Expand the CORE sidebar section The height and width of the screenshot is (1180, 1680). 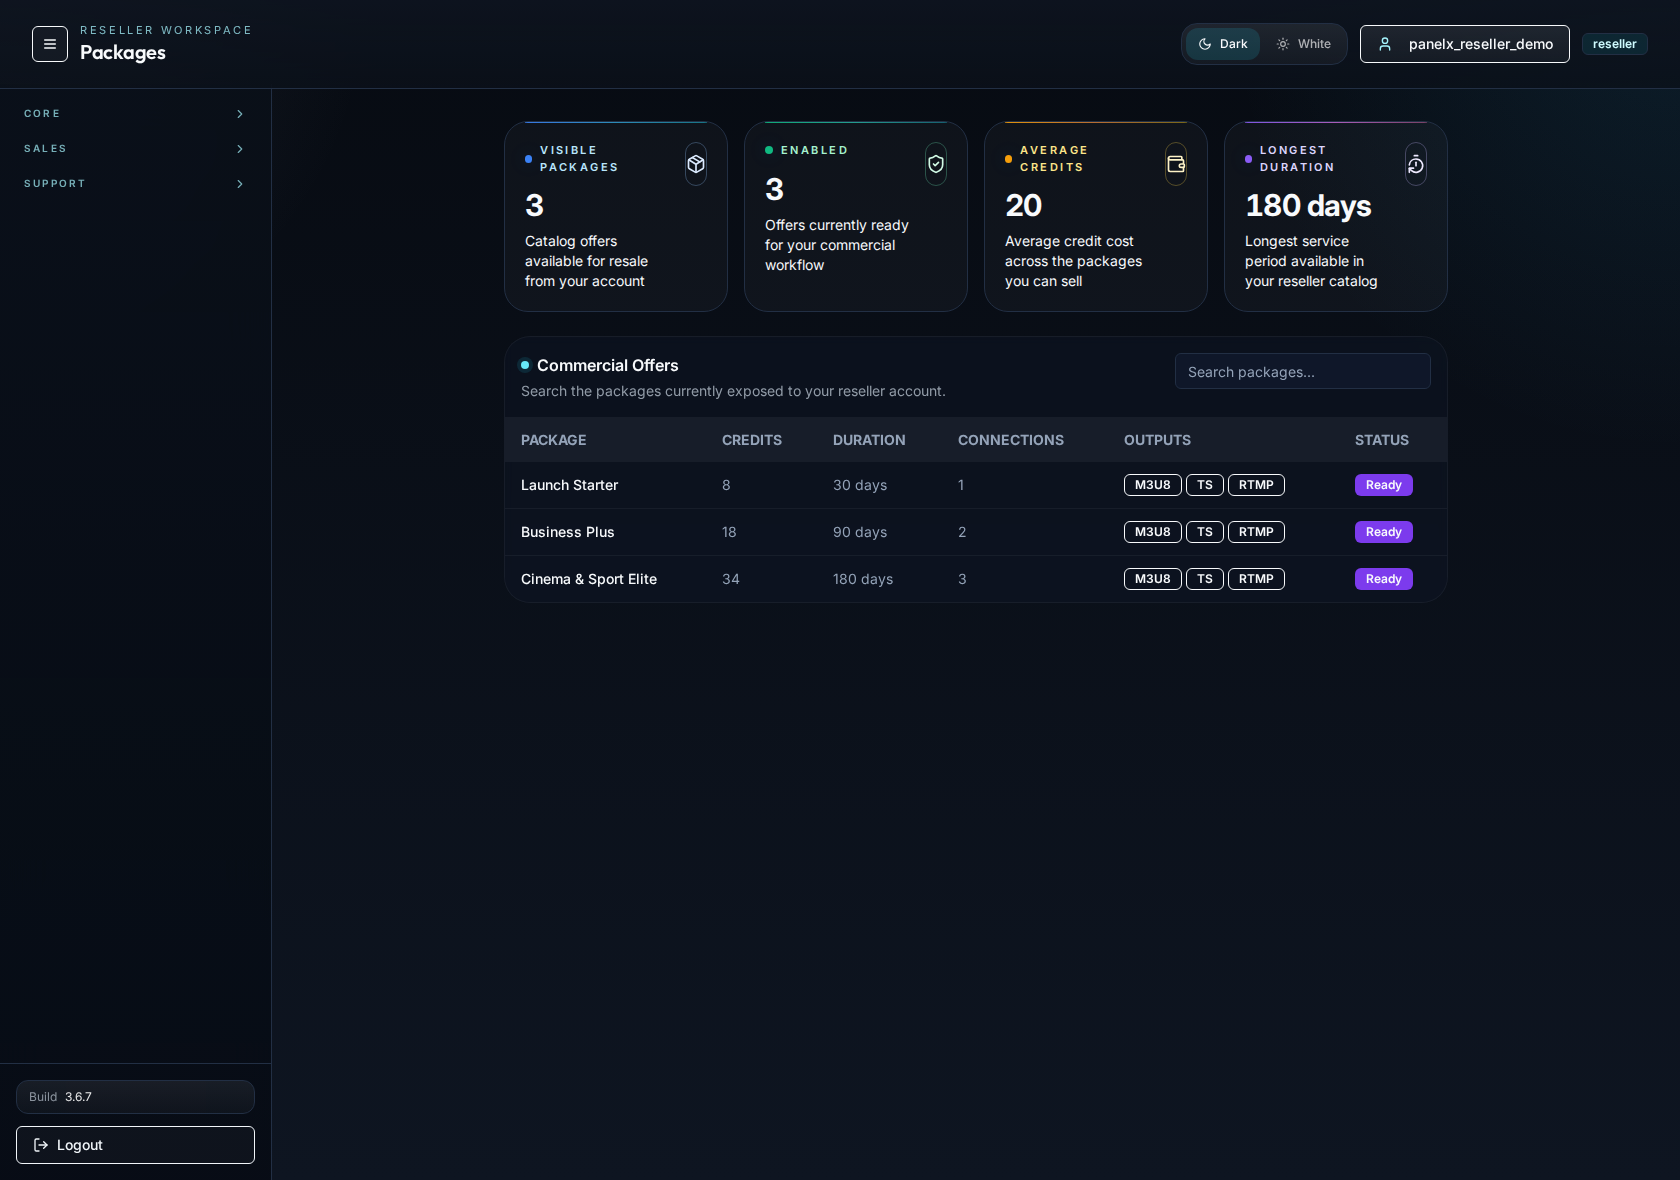[135, 114]
